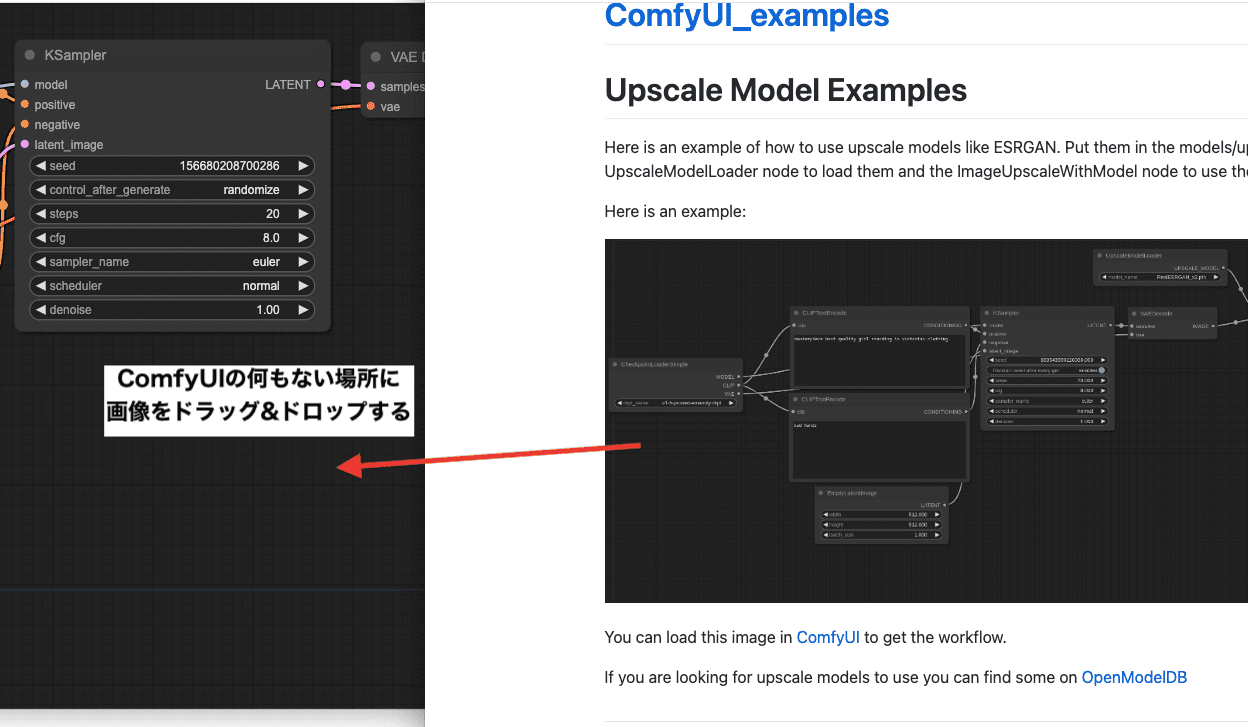Increase steps using the right arrow
1248x727 pixels.
point(303,213)
